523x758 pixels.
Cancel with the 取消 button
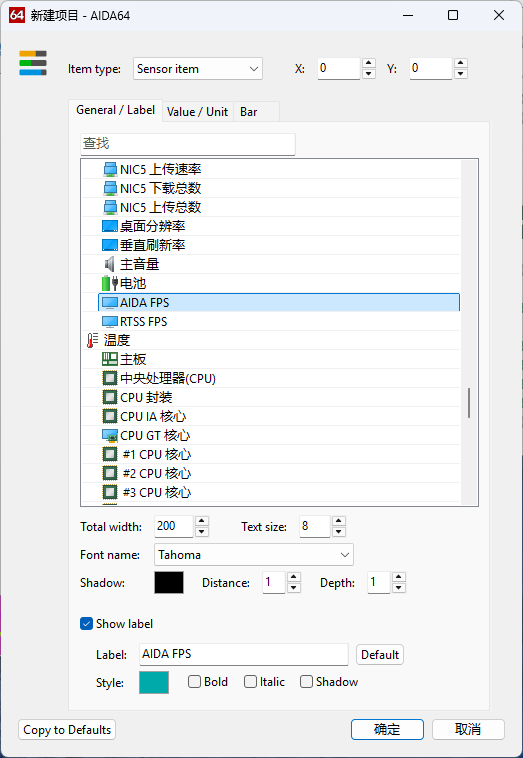[x=468, y=729]
